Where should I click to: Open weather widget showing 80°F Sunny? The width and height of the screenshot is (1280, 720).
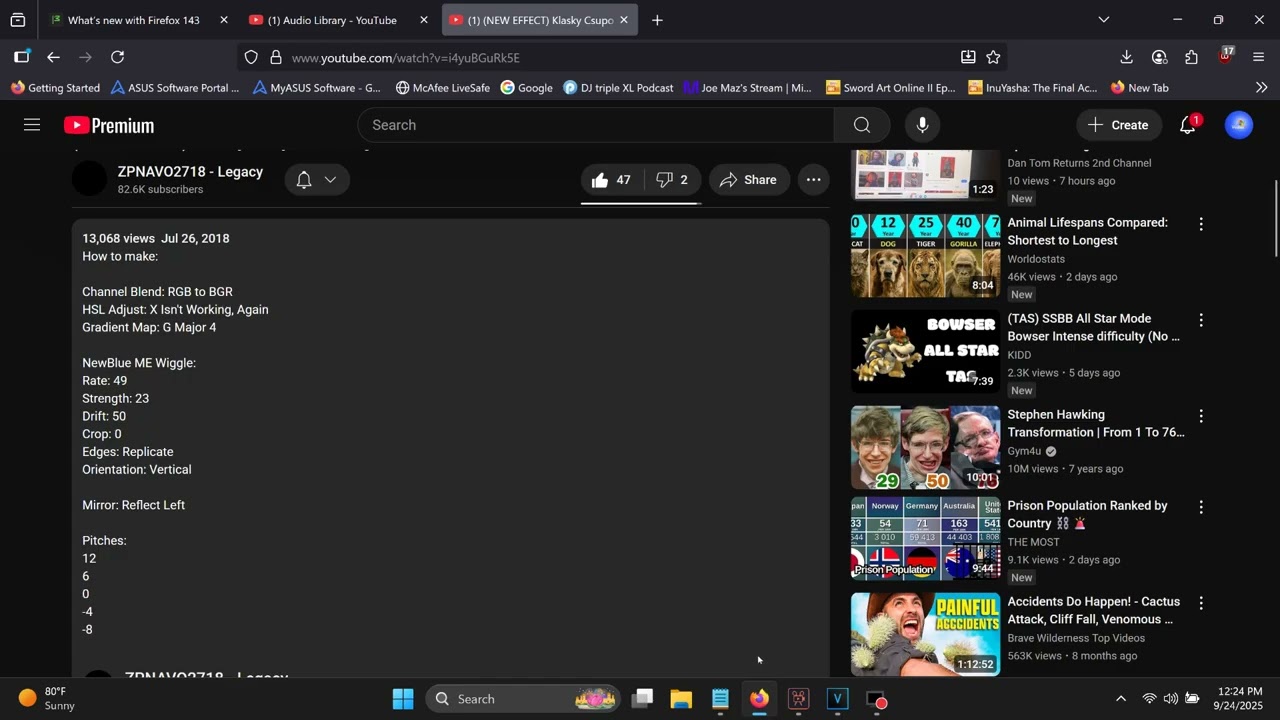coord(47,698)
